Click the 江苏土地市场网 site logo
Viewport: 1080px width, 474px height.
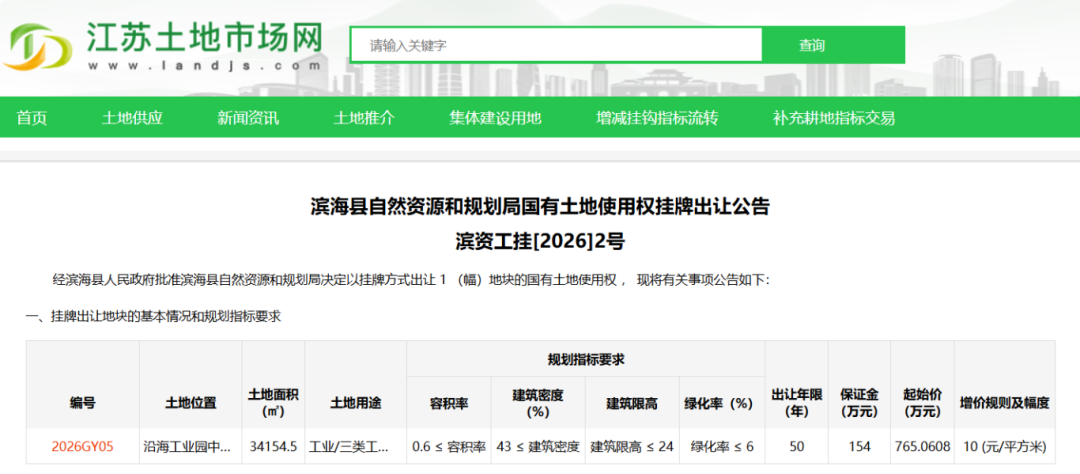click(x=165, y=46)
